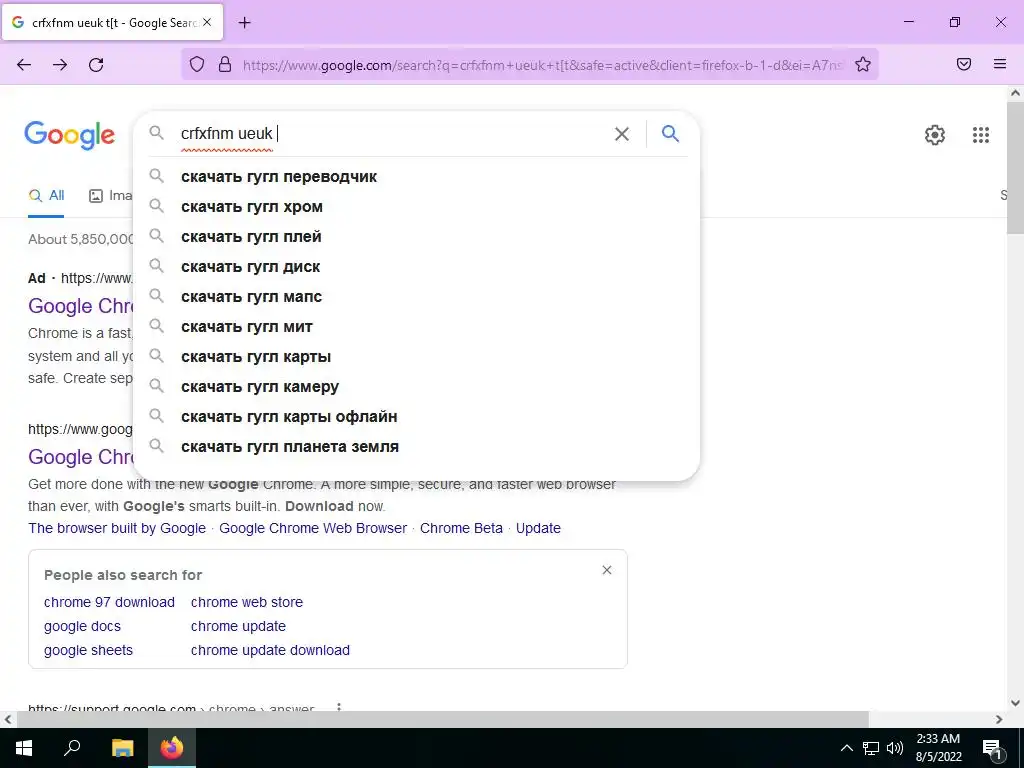Go forward with the browser forward arrow
1024x768 pixels.
(60, 64)
